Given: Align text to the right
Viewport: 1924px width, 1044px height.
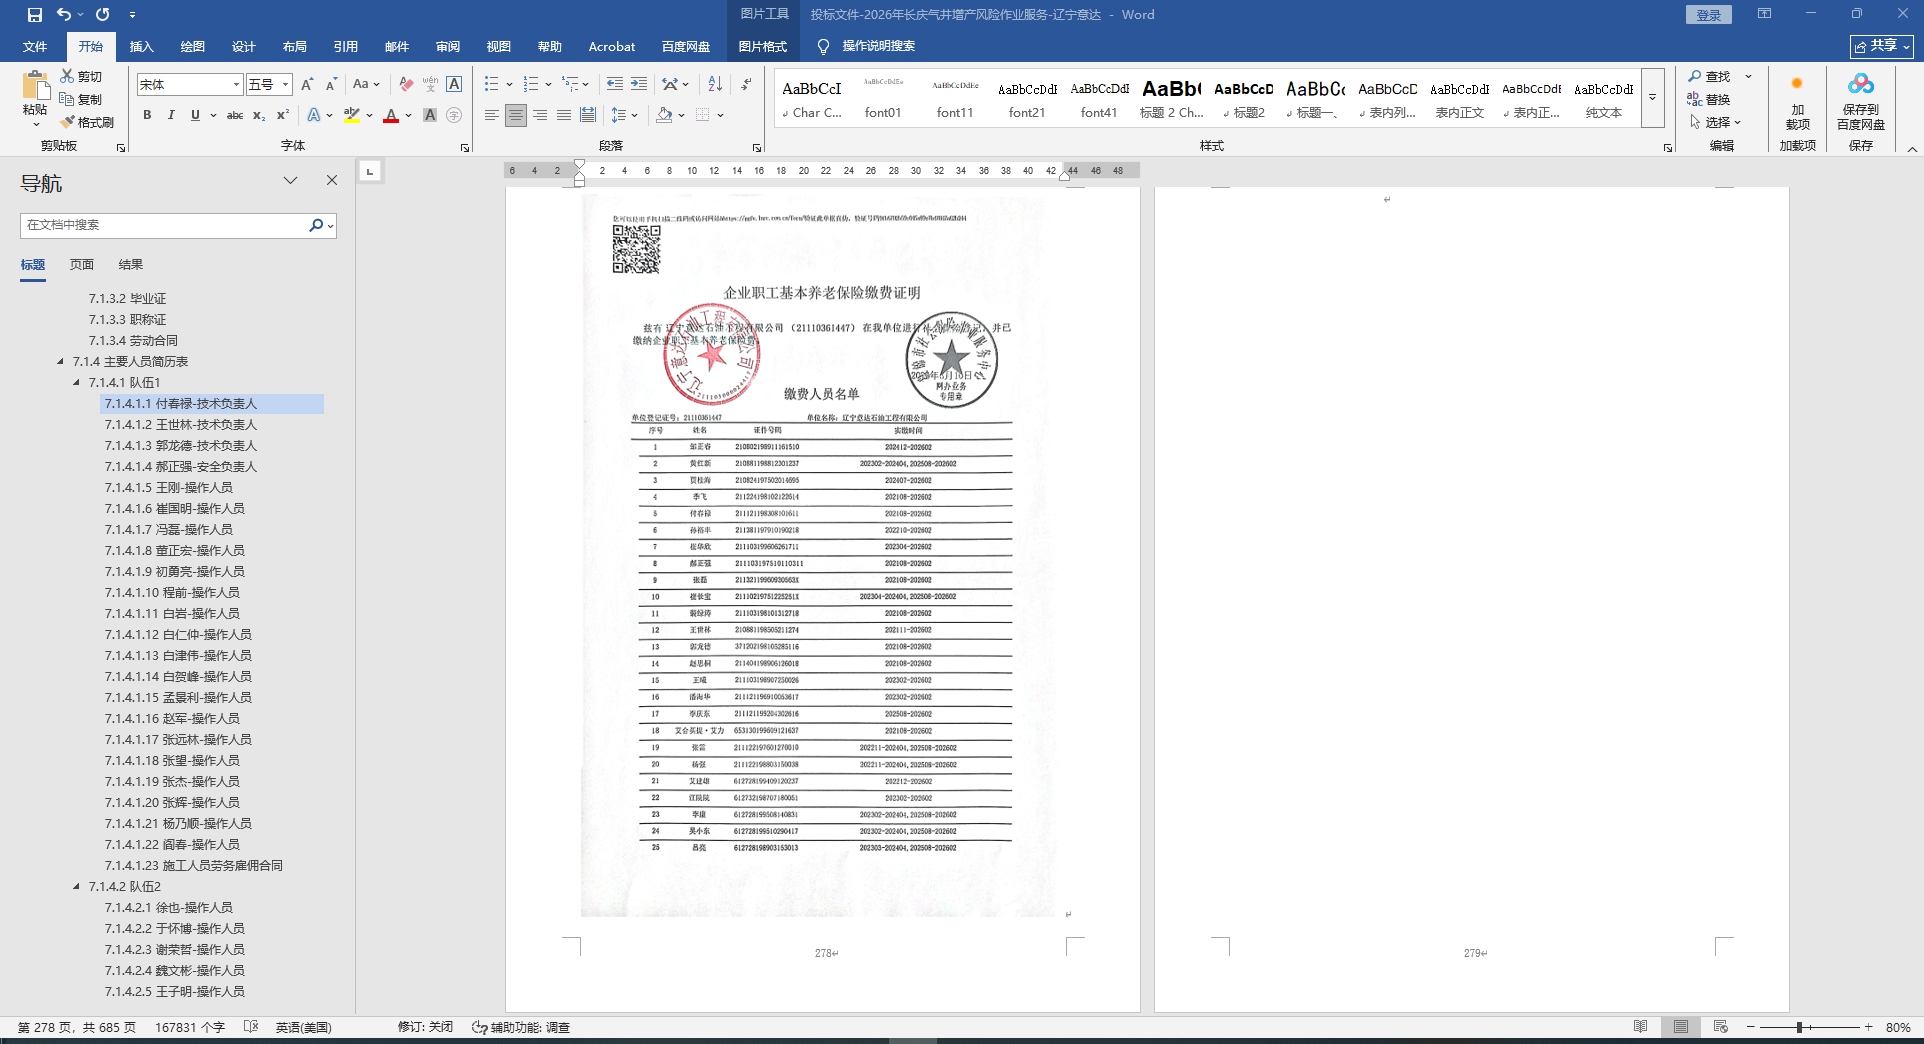Looking at the screenshot, I should click(540, 115).
